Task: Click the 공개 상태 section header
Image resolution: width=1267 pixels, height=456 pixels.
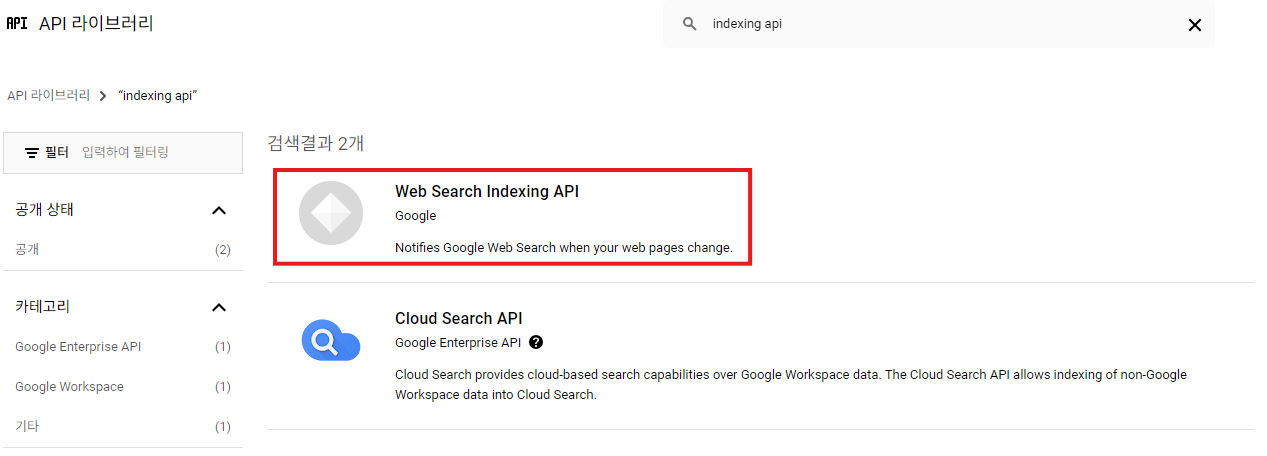Action: point(45,210)
